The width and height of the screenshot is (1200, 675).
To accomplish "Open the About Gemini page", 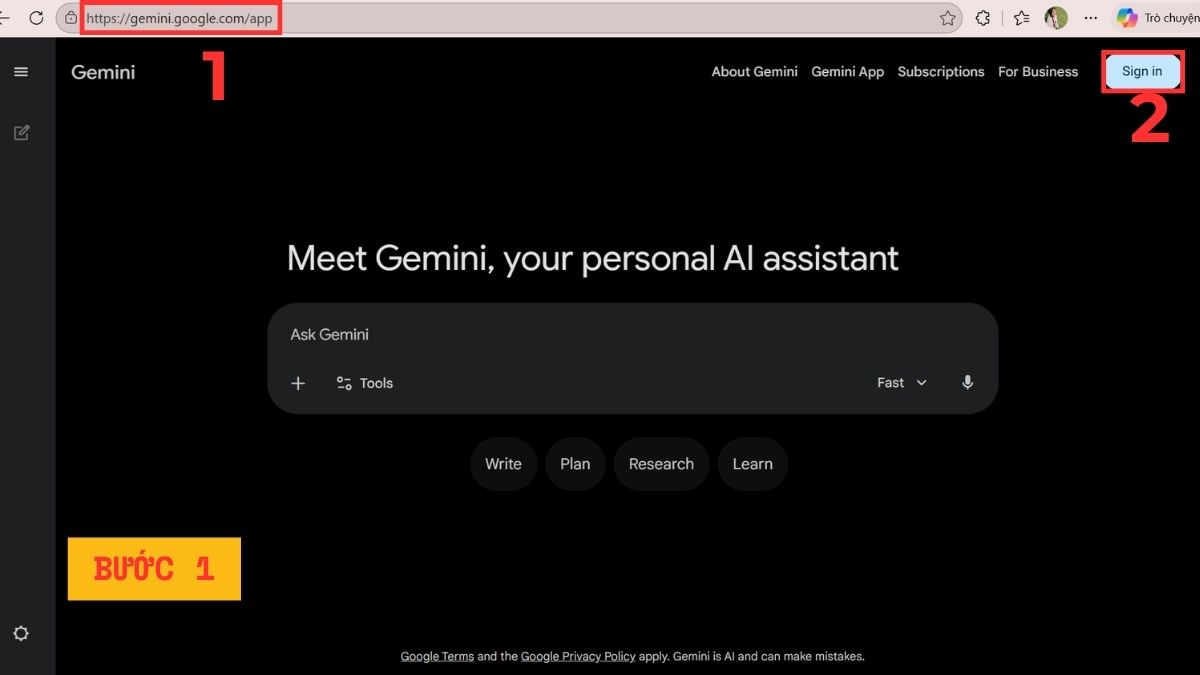I will 755,72.
